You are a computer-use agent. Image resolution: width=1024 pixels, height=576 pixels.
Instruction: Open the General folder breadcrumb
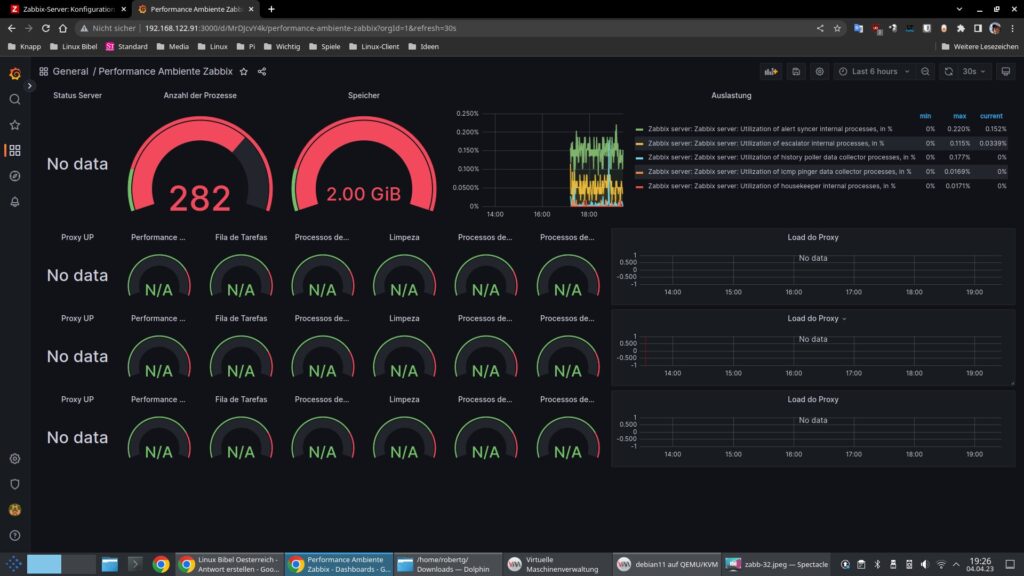coord(70,71)
